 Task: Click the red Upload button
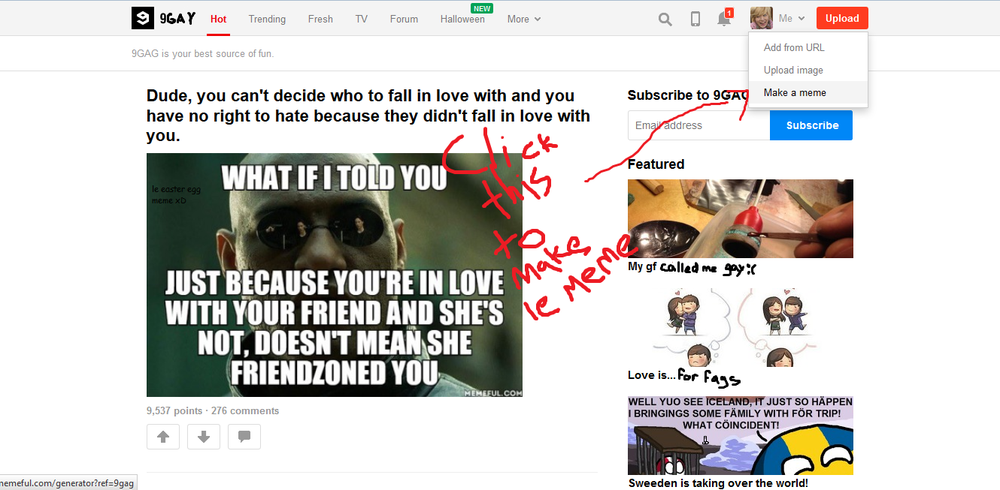point(842,19)
